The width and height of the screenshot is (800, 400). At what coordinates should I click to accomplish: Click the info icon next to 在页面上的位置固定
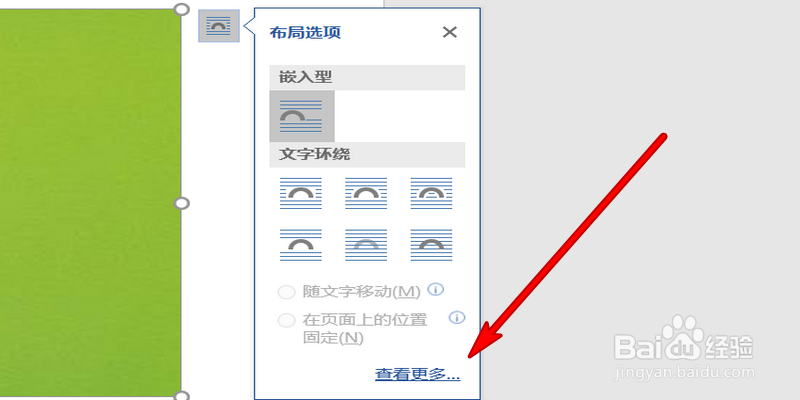457,318
